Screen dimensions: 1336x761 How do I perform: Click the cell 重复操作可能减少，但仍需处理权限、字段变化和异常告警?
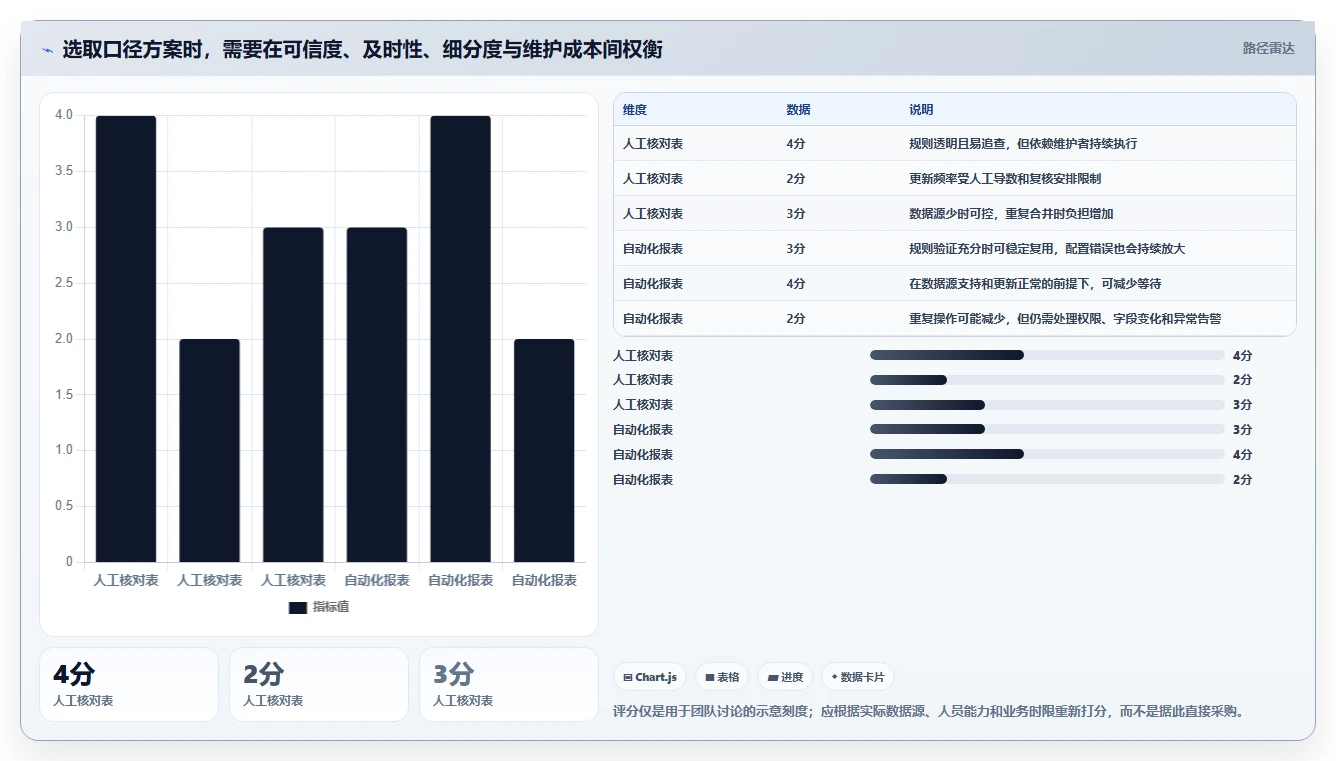1065,319
